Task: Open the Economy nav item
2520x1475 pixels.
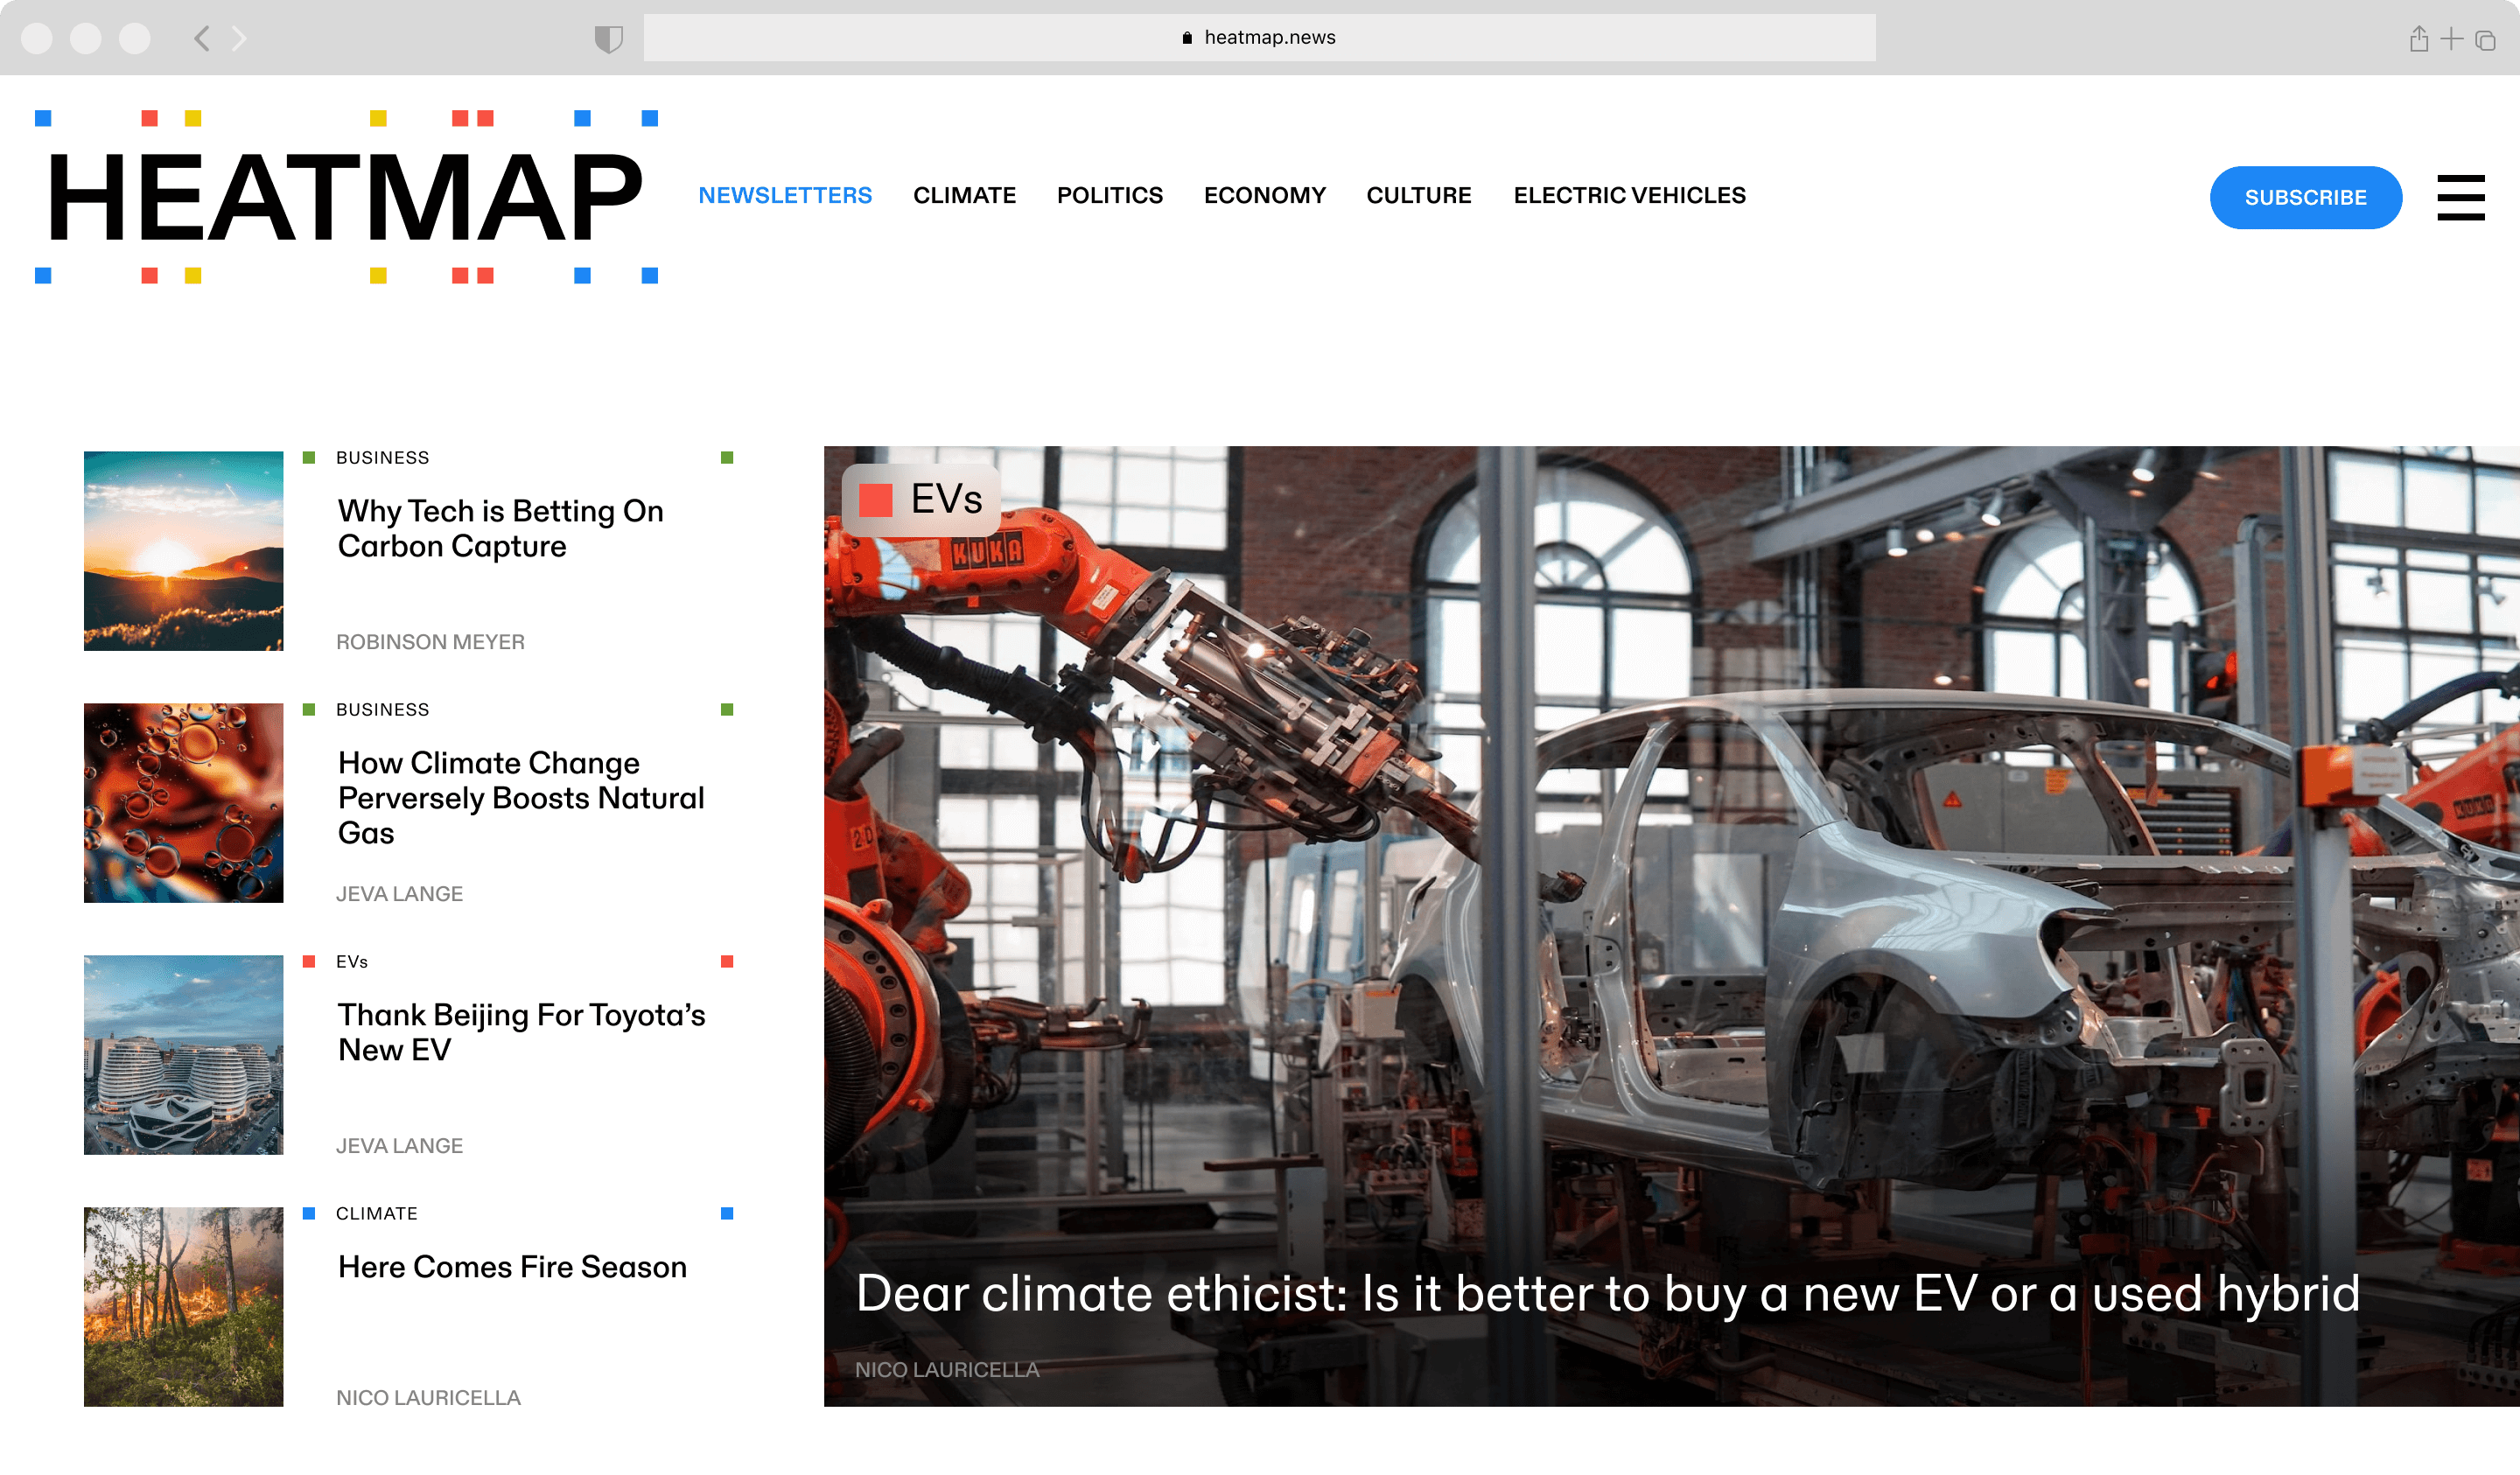Action: (1264, 196)
